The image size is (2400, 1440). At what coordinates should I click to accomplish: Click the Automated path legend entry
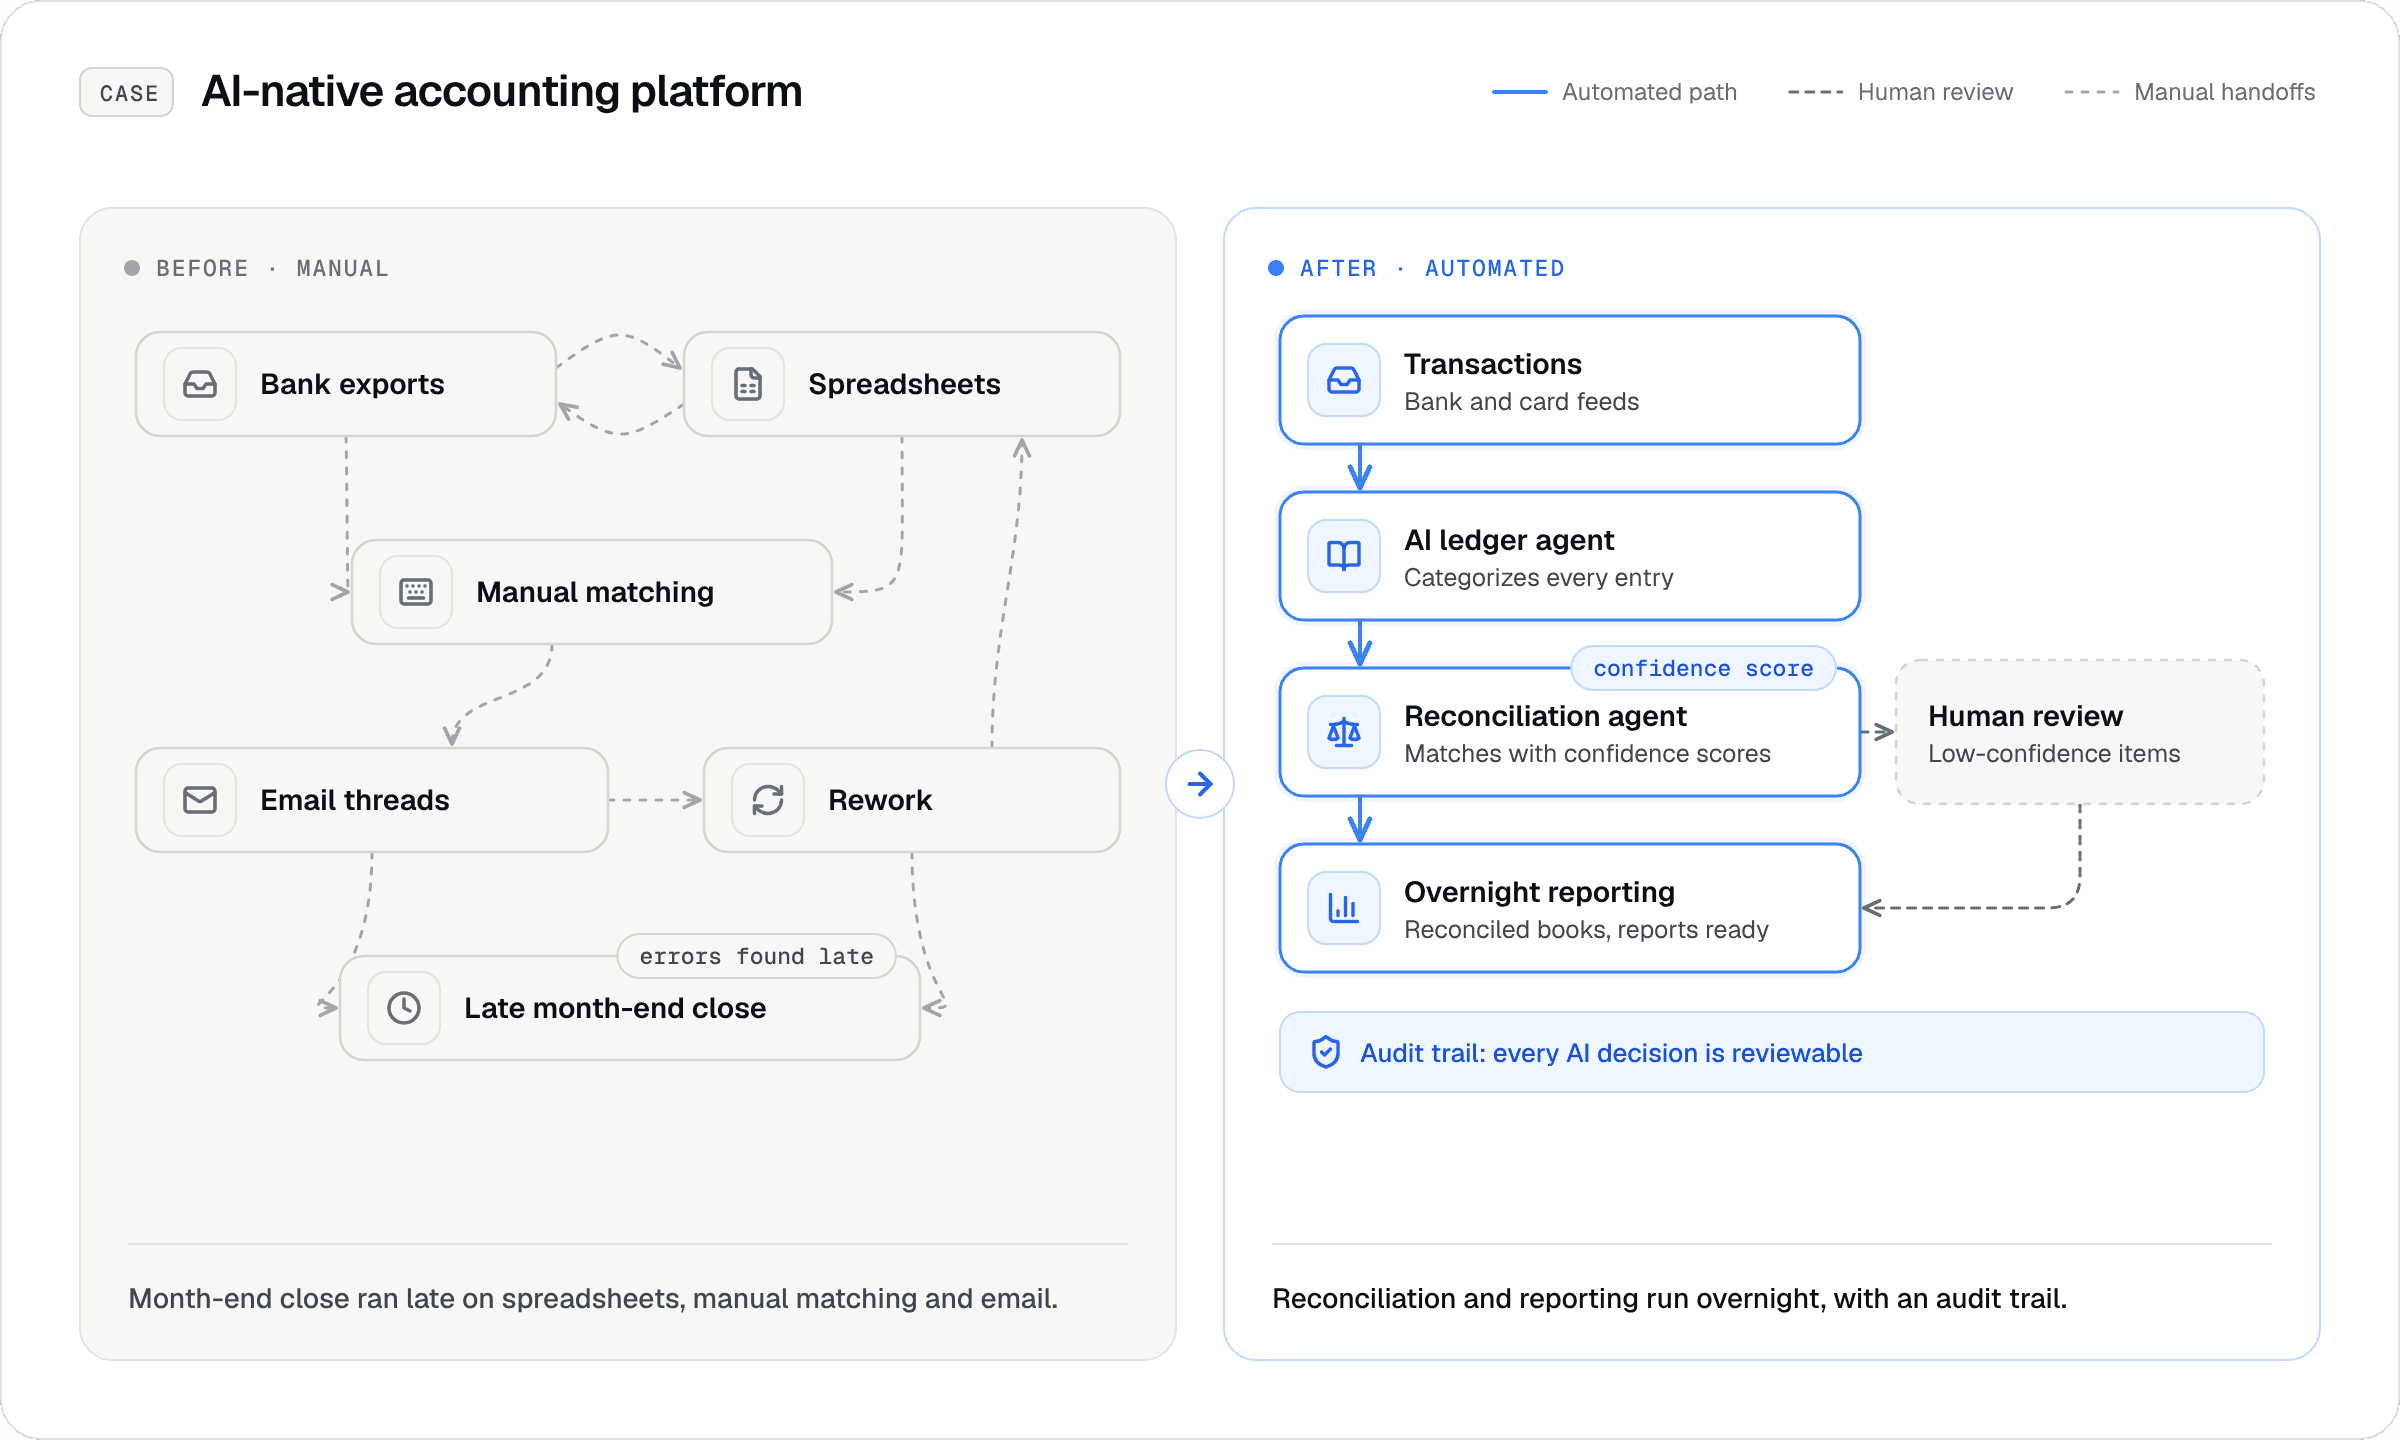pyautogui.click(x=1614, y=92)
